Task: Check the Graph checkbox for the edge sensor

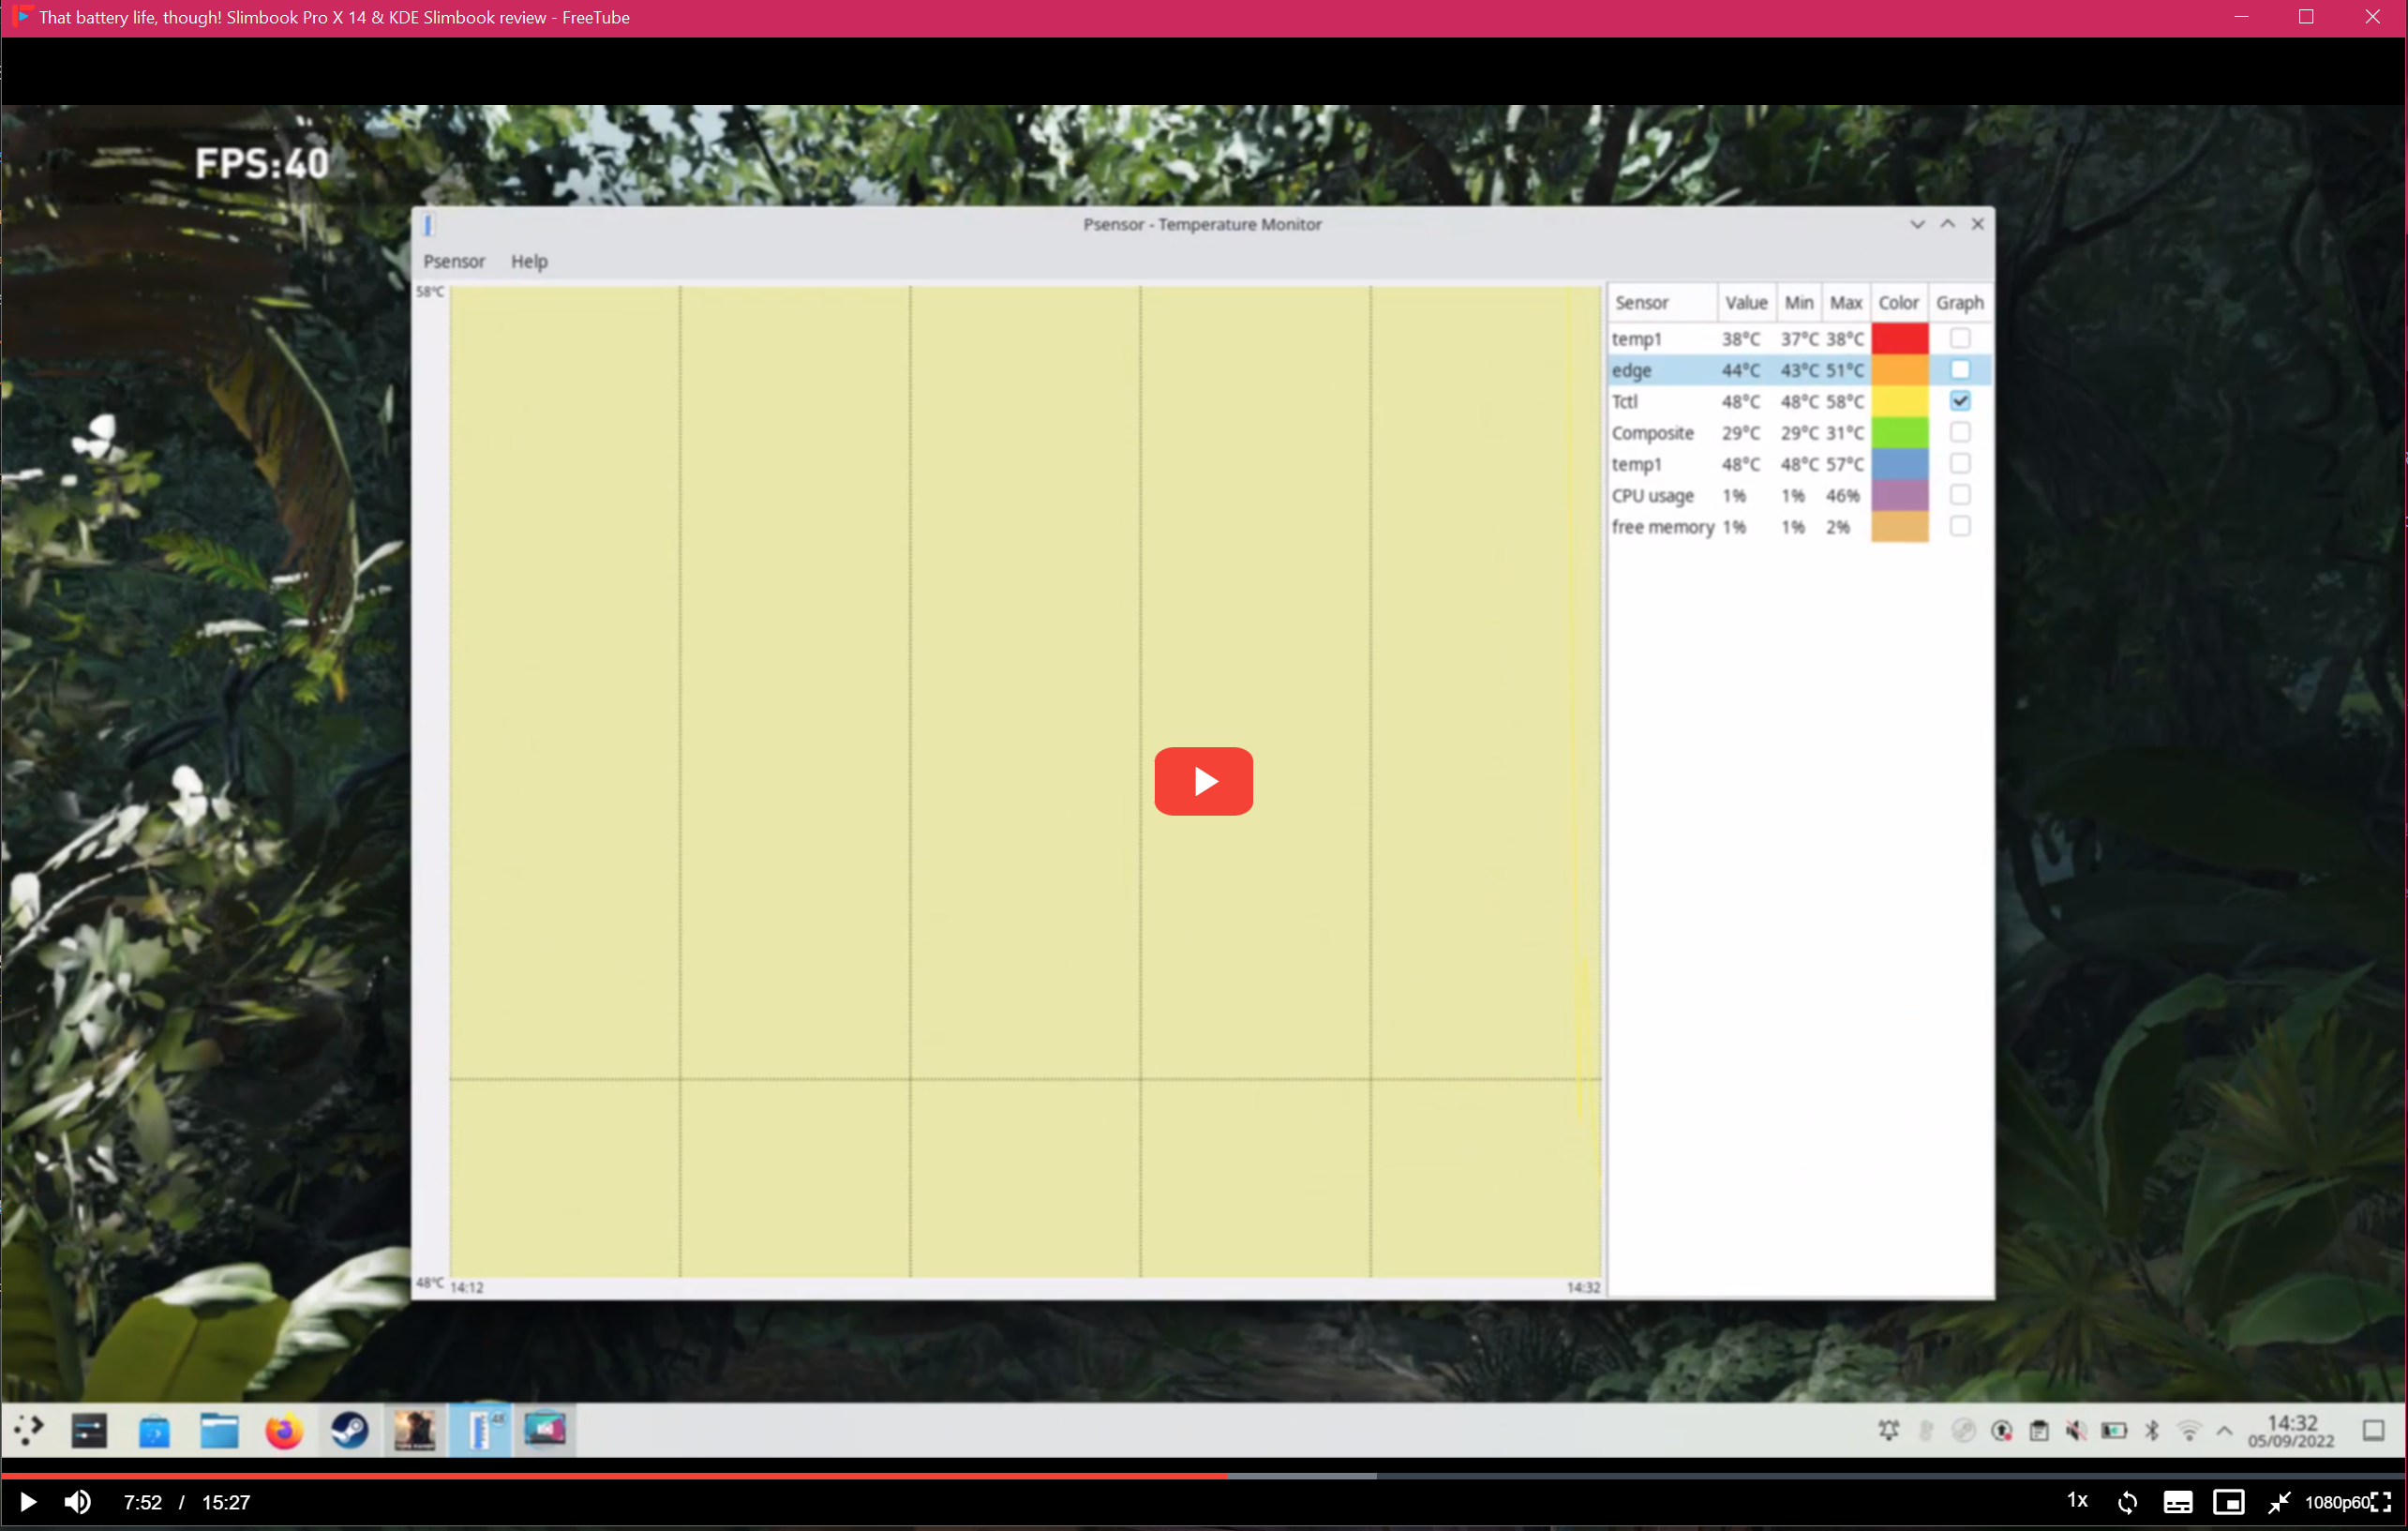Action: pyautogui.click(x=1960, y=370)
